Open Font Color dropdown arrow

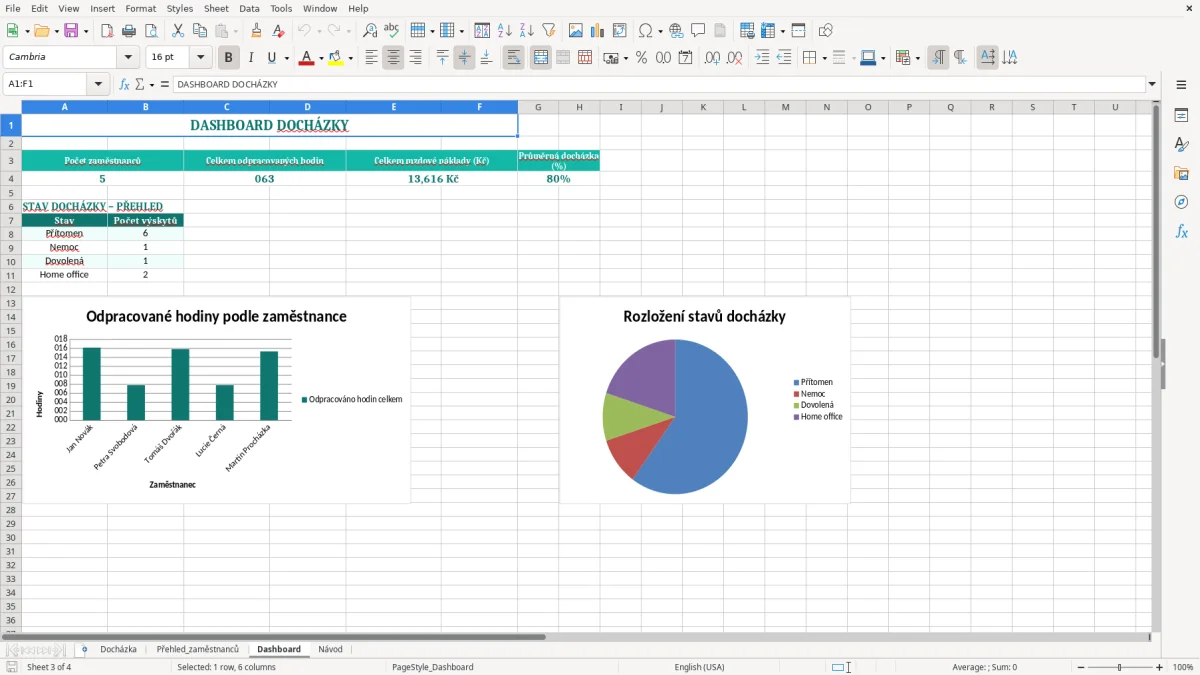click(320, 58)
